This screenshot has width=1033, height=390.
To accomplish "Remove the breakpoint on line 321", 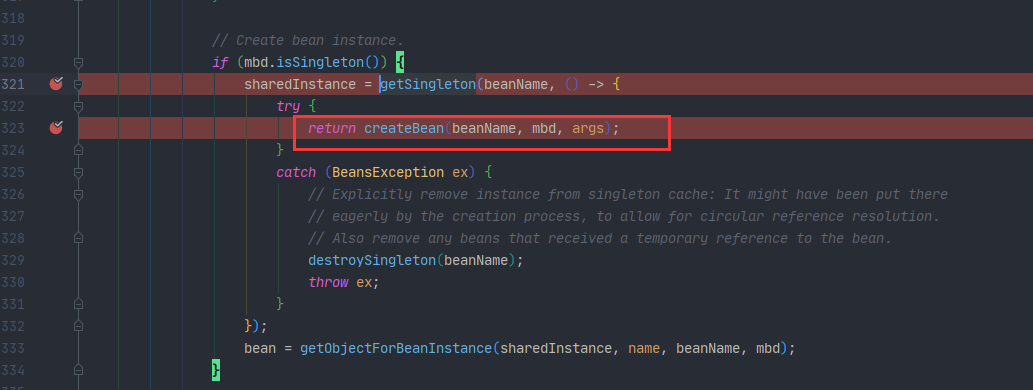I will coord(56,84).
